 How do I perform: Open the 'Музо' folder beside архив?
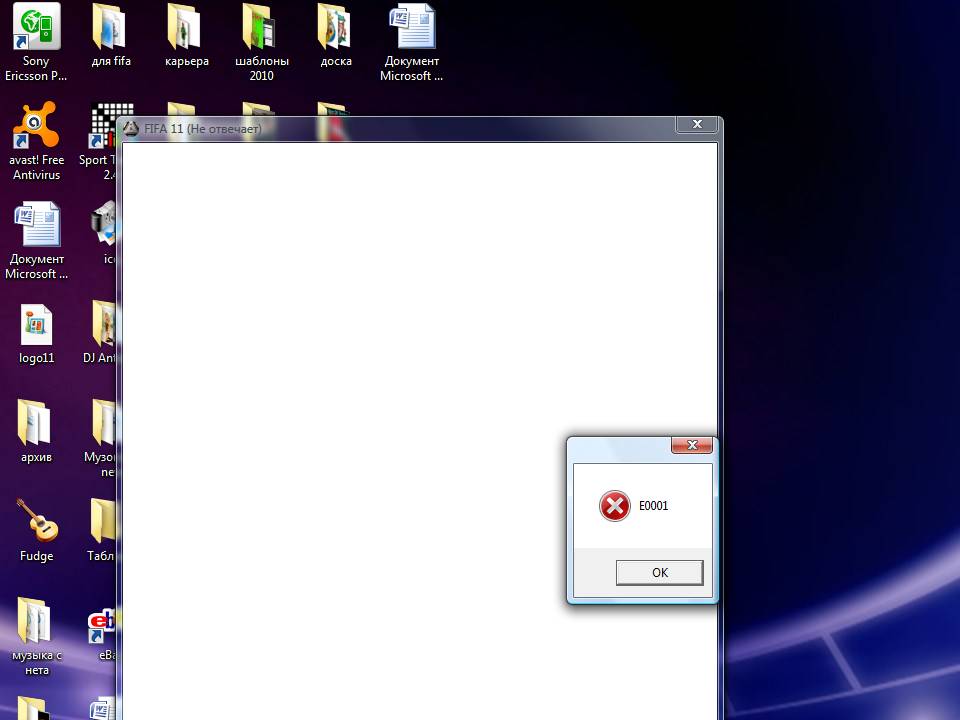[x=102, y=438]
